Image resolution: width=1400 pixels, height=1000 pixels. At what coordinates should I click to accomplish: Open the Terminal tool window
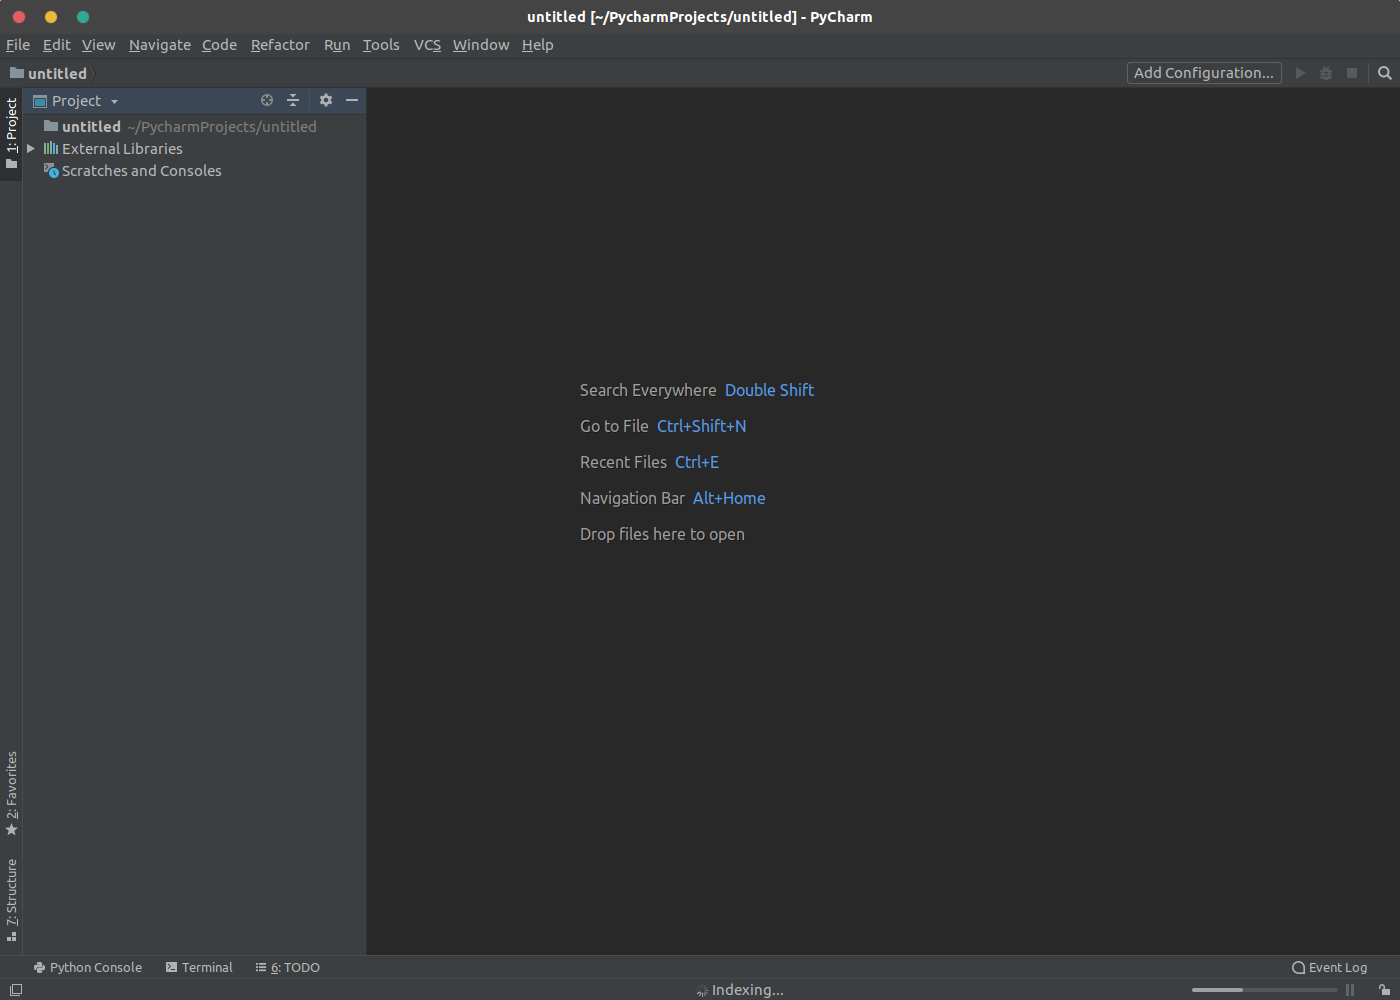point(199,968)
